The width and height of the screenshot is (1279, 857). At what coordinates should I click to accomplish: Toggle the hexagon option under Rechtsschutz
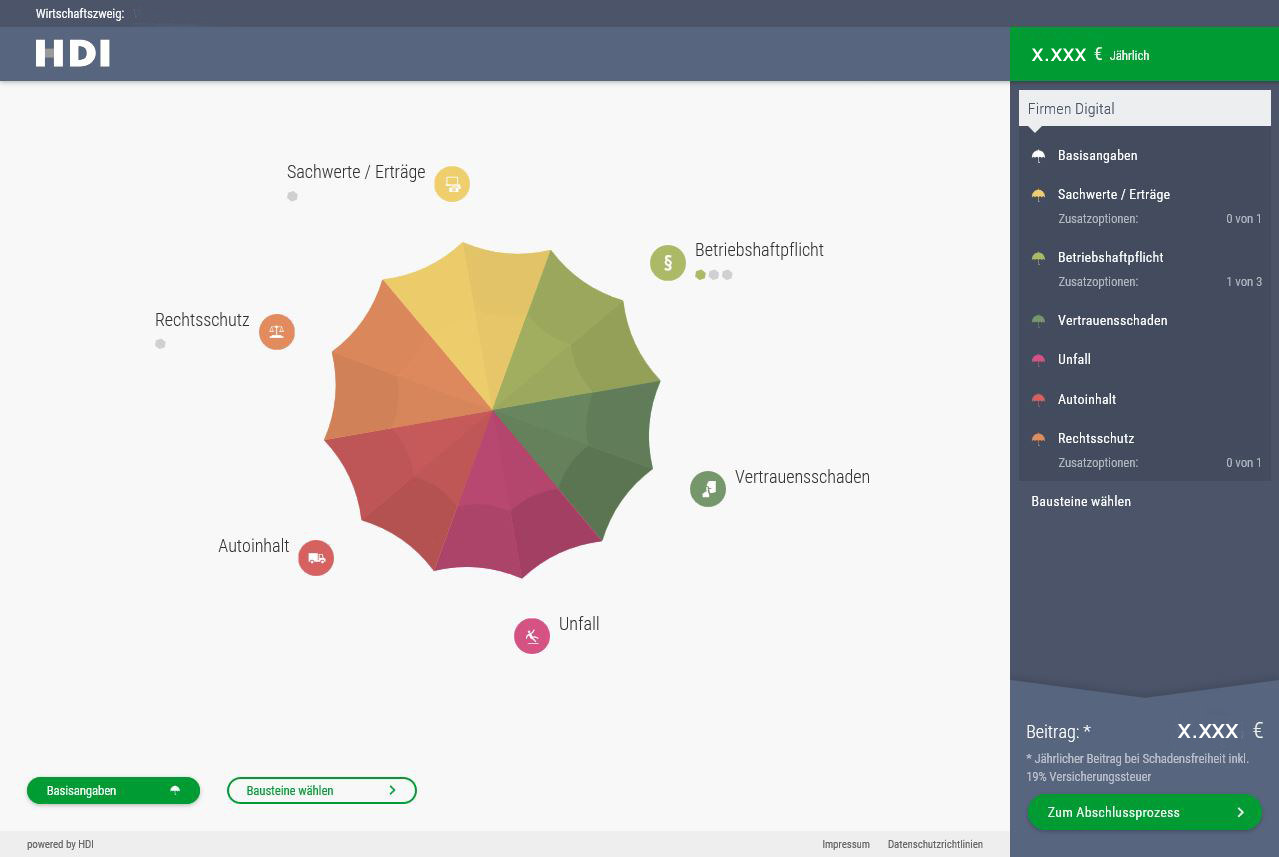pos(160,344)
